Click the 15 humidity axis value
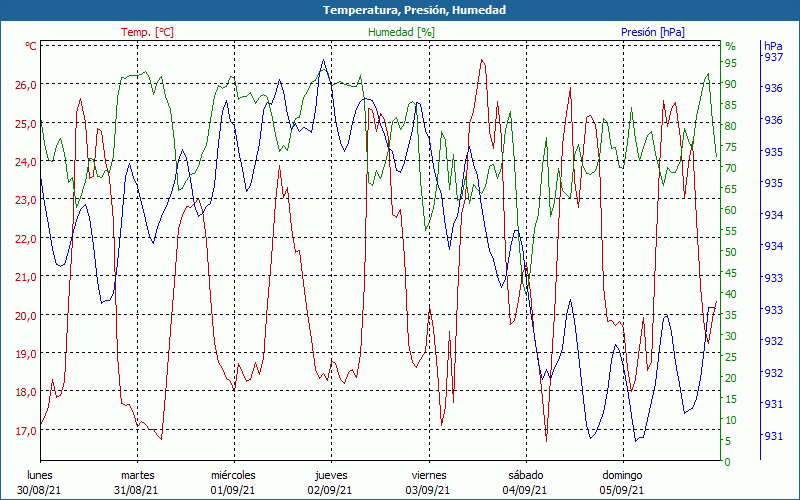This screenshot has width=800, height=500. [731, 399]
